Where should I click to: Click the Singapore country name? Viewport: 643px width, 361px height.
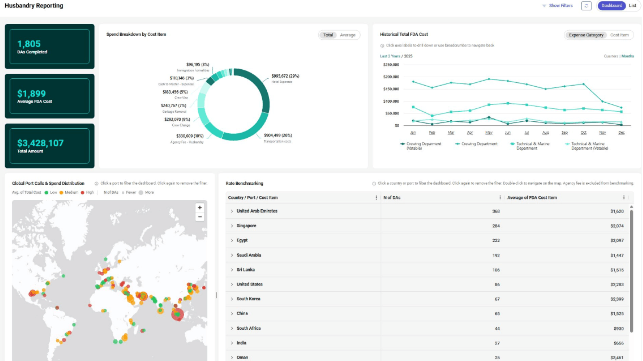coord(246,226)
